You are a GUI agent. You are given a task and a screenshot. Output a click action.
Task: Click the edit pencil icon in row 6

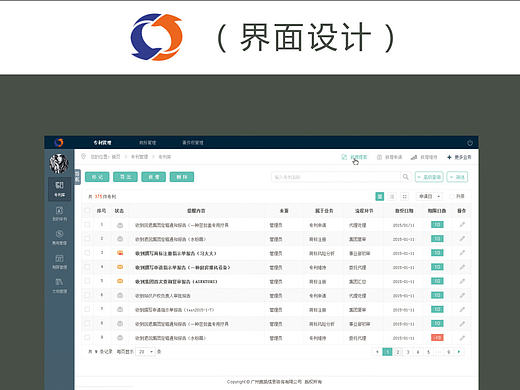[462, 295]
